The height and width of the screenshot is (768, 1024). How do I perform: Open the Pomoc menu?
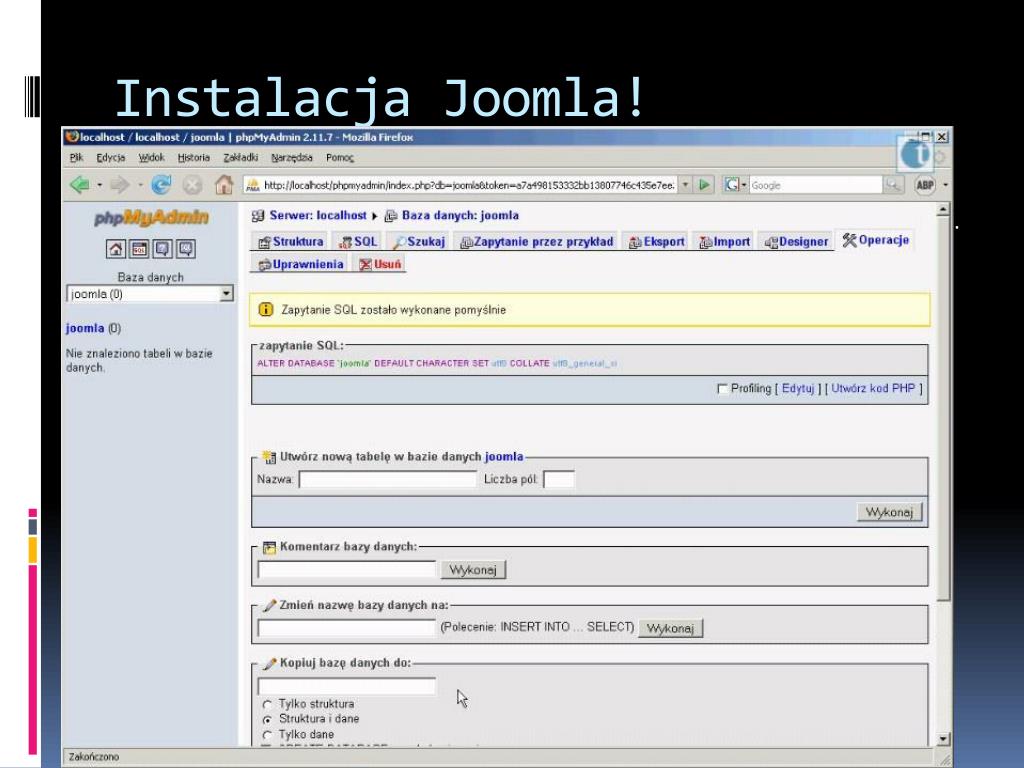coord(340,157)
